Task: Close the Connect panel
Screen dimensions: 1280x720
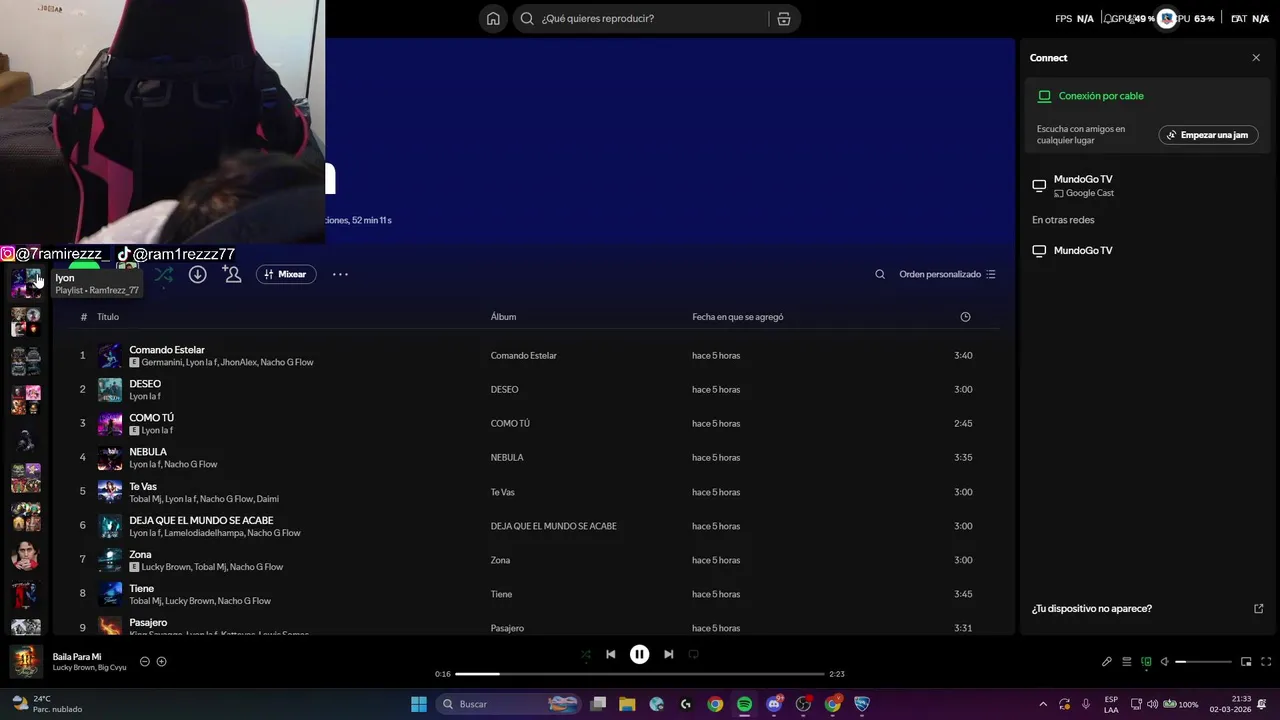Action: pyautogui.click(x=1256, y=58)
